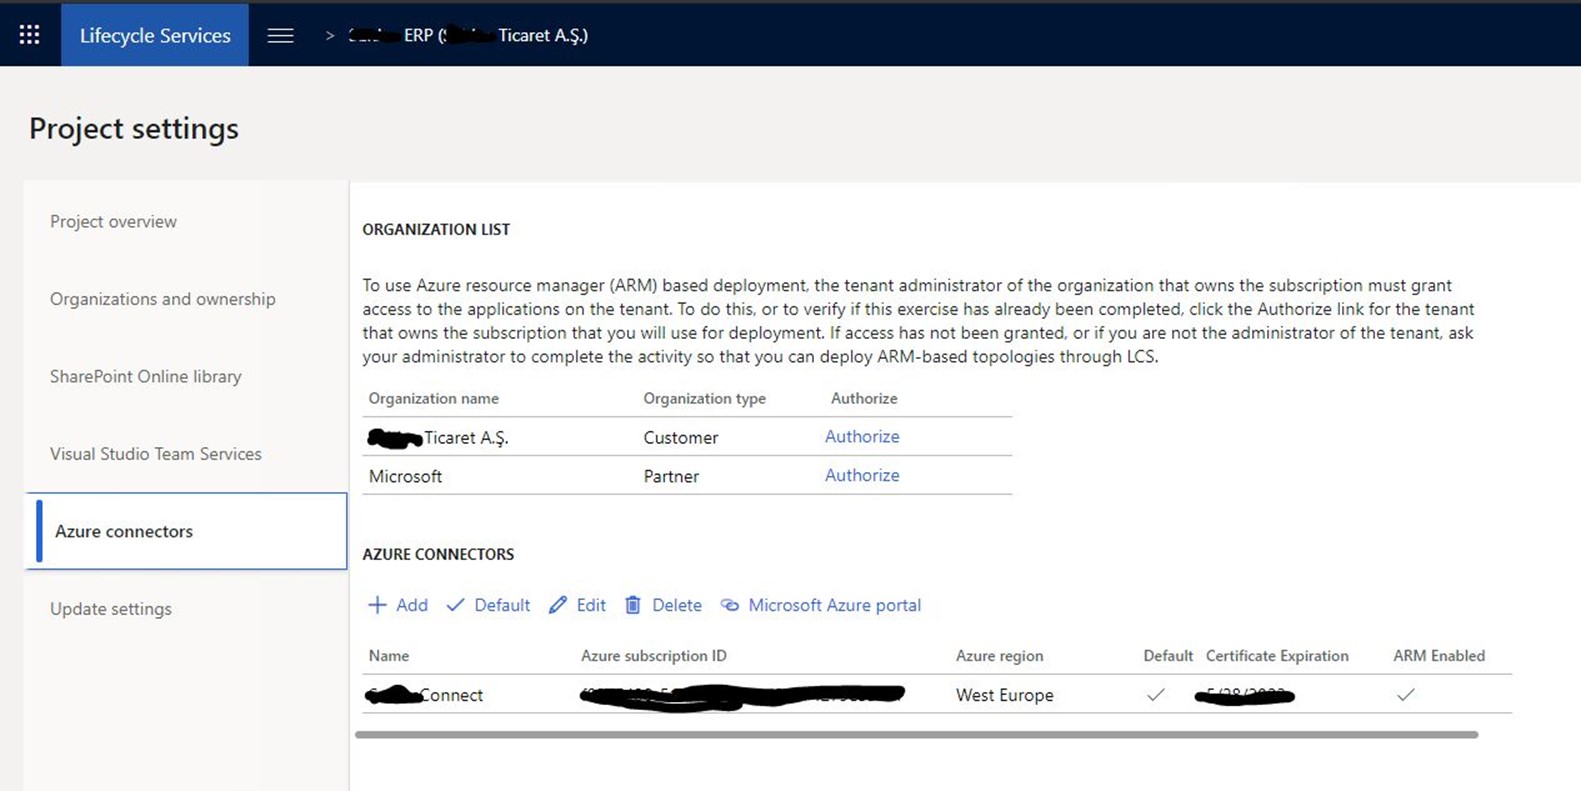Viewport: 1581px width, 791px height.
Task: Click the trash can Delete icon
Action: click(633, 605)
